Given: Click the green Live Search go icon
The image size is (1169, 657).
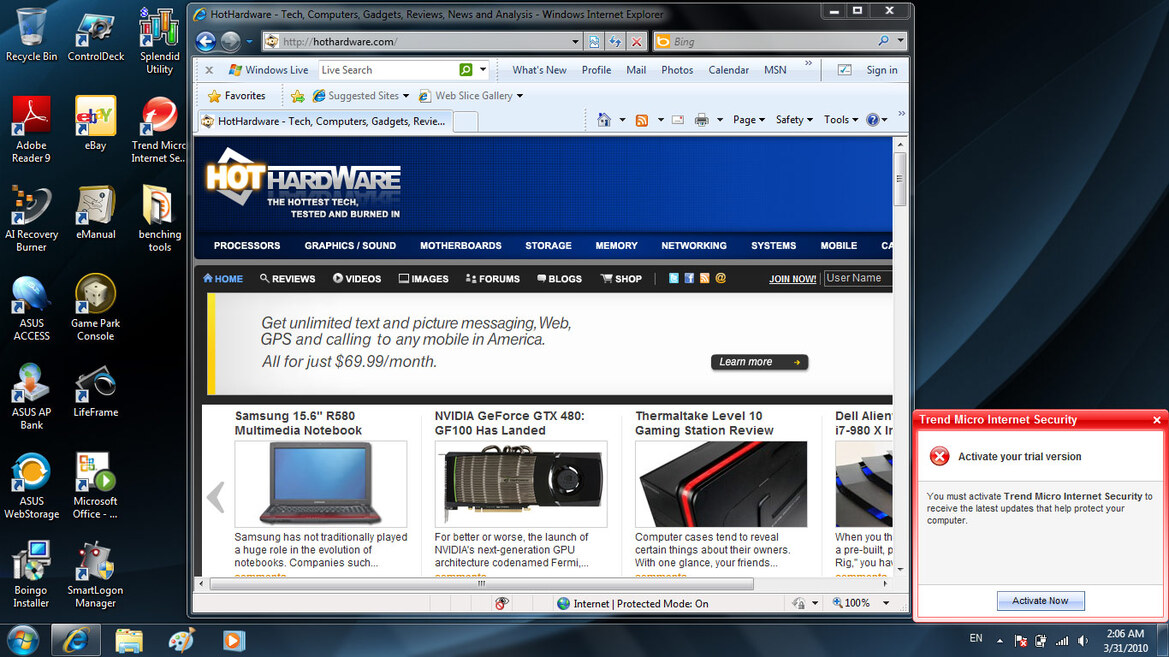Looking at the screenshot, I should click(x=466, y=69).
